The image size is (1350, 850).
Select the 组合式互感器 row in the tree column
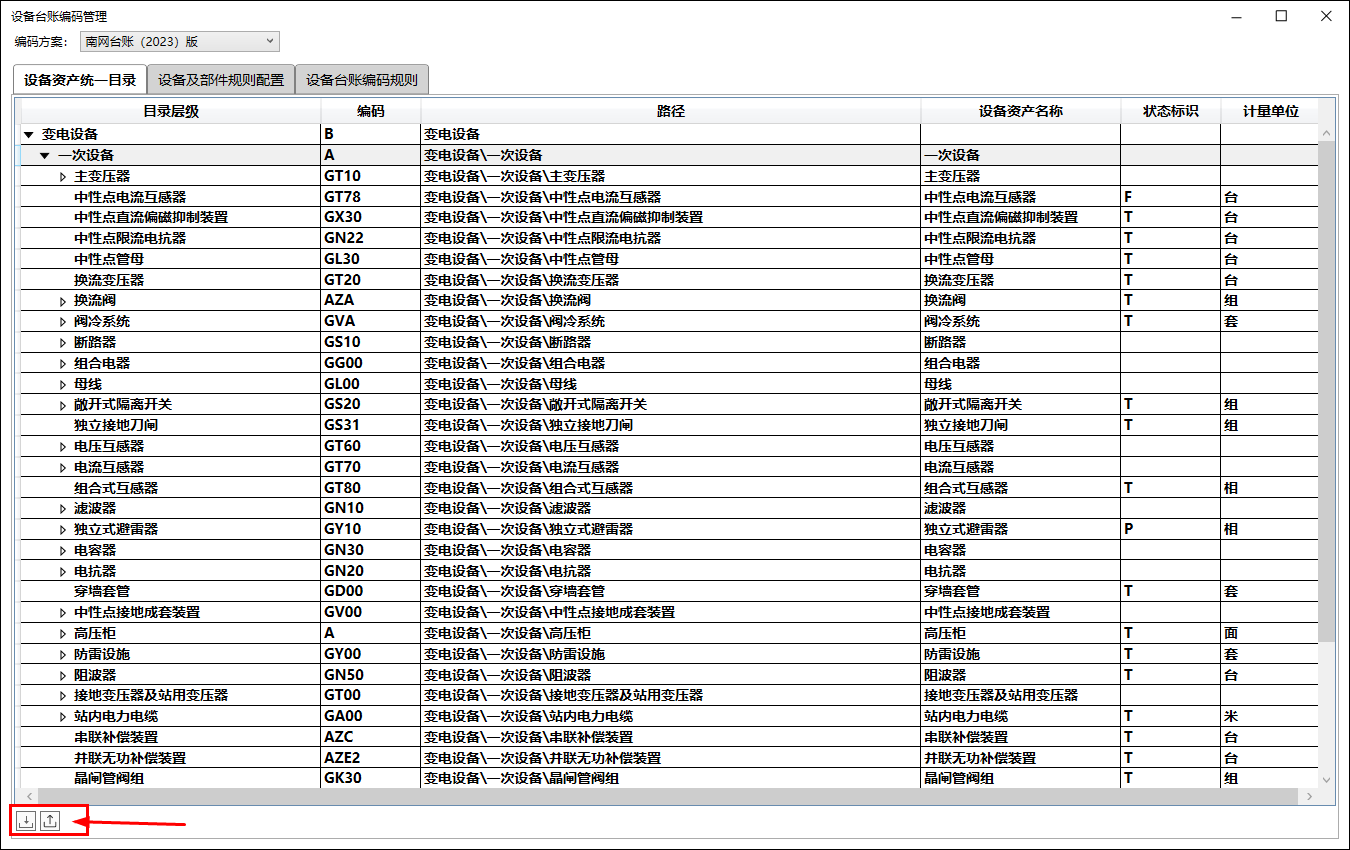[x=116, y=488]
